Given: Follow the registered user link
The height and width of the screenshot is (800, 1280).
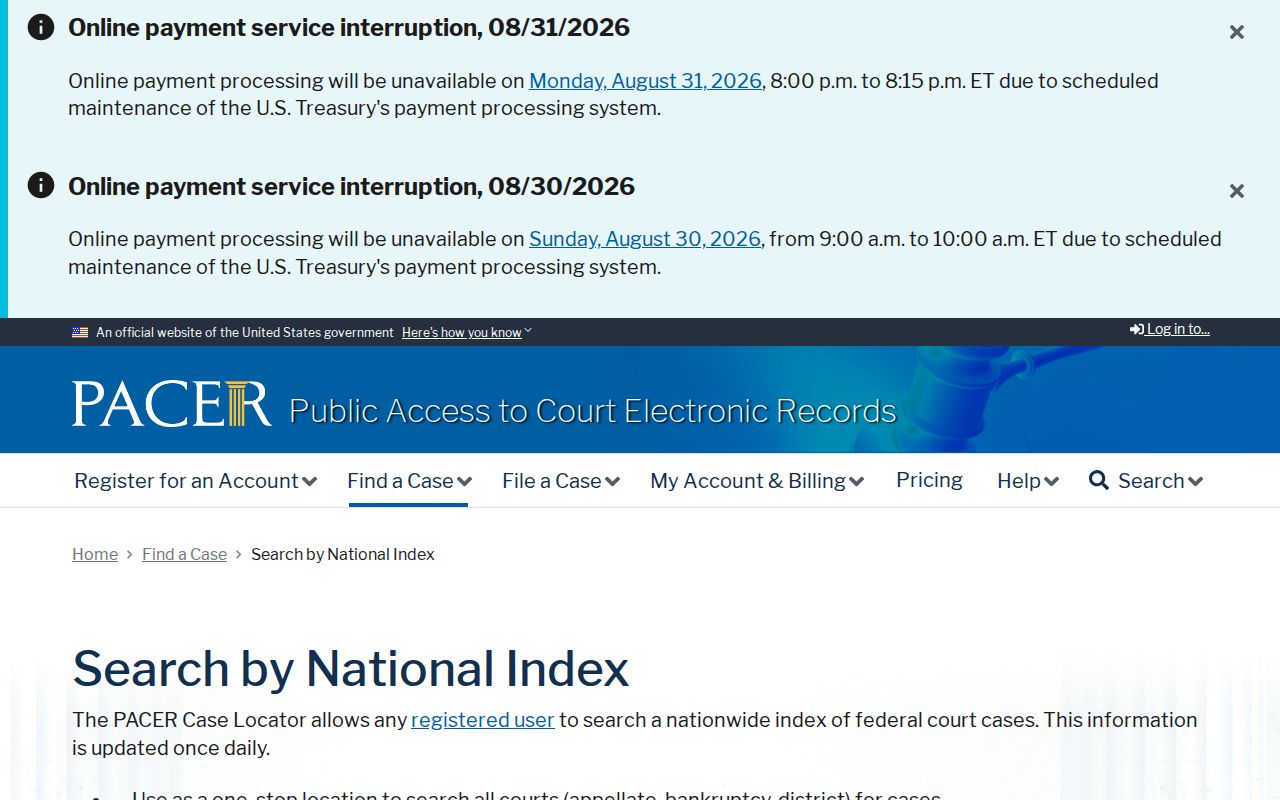Looking at the screenshot, I should [483, 720].
